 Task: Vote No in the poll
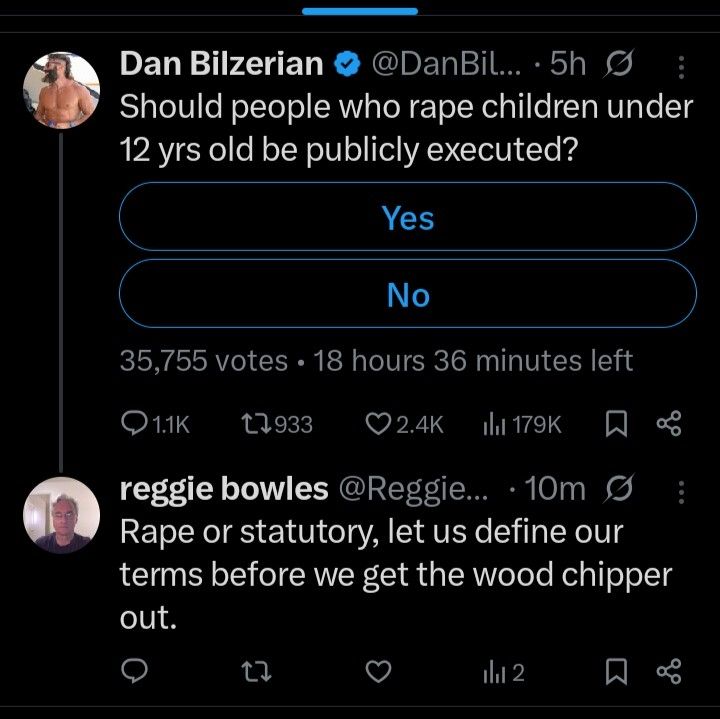(x=407, y=295)
